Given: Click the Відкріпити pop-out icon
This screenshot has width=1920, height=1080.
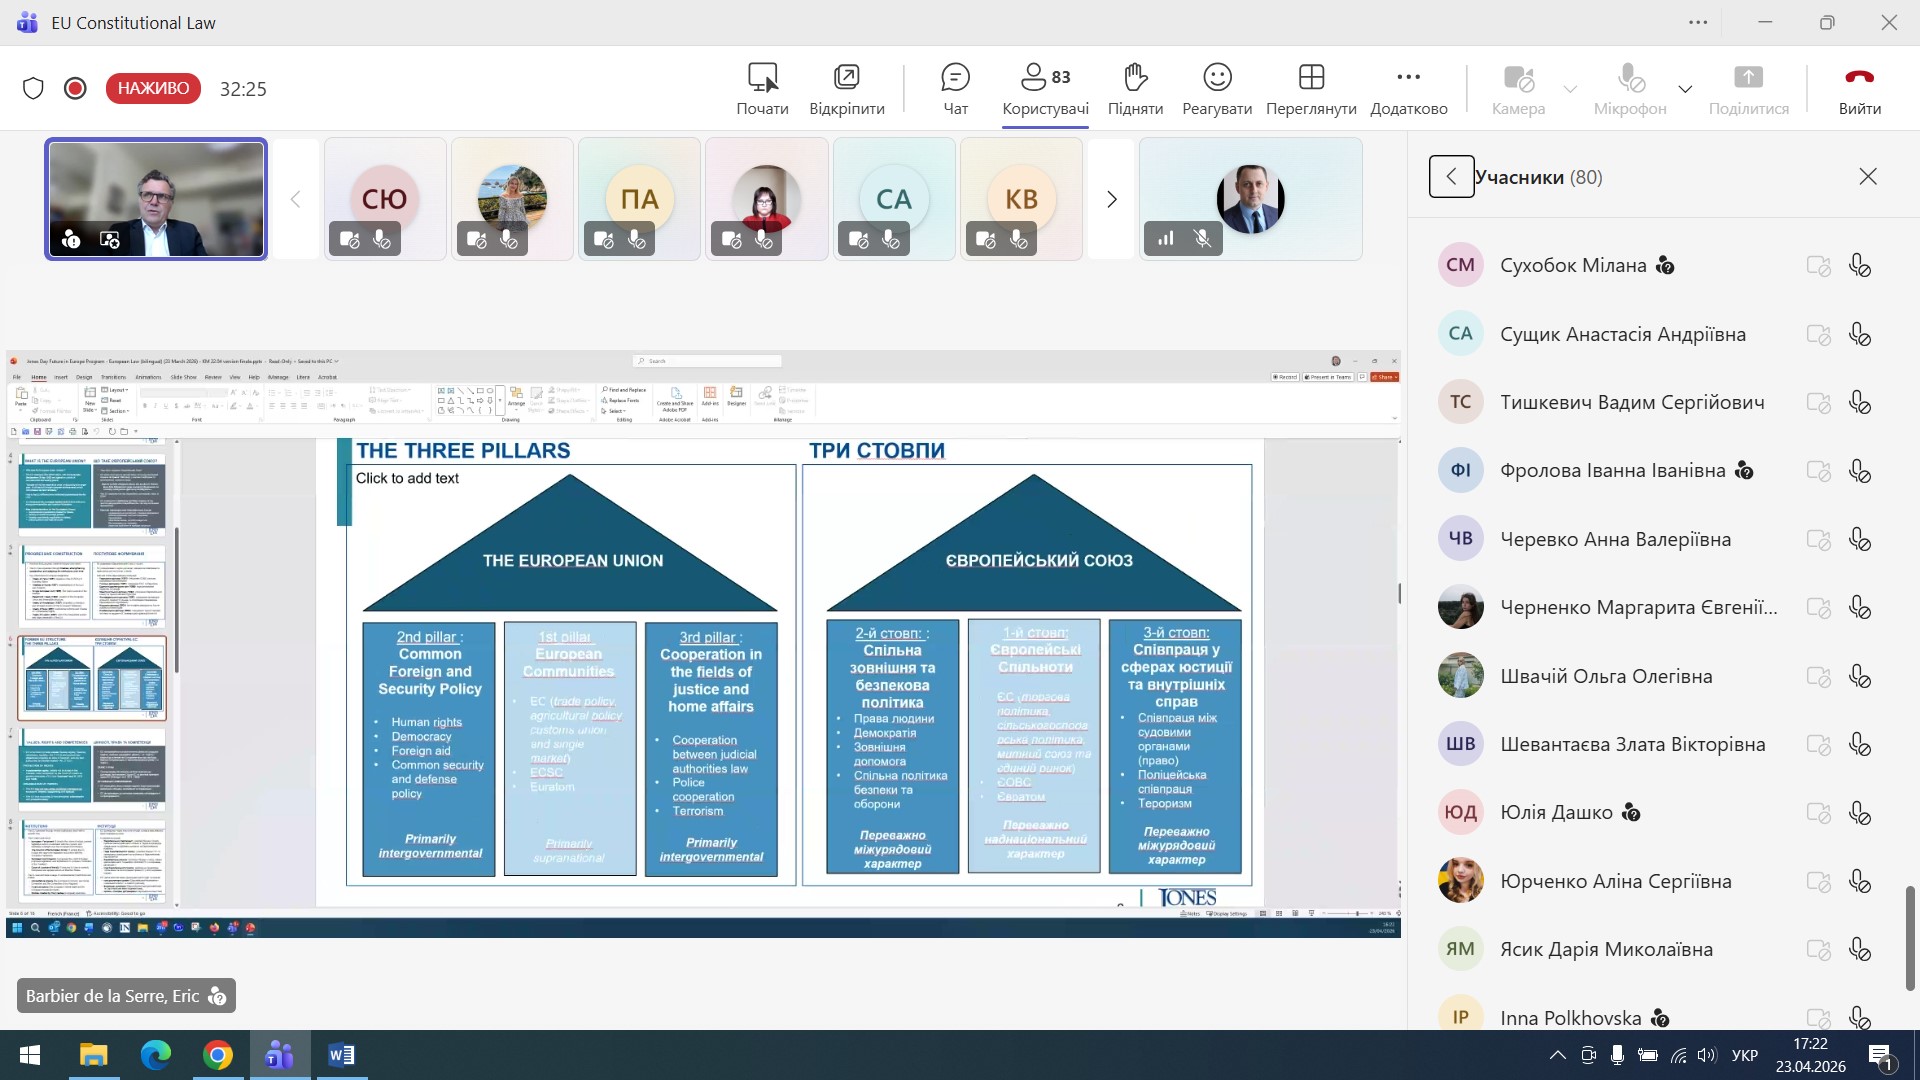Looking at the screenshot, I should [x=846, y=78].
